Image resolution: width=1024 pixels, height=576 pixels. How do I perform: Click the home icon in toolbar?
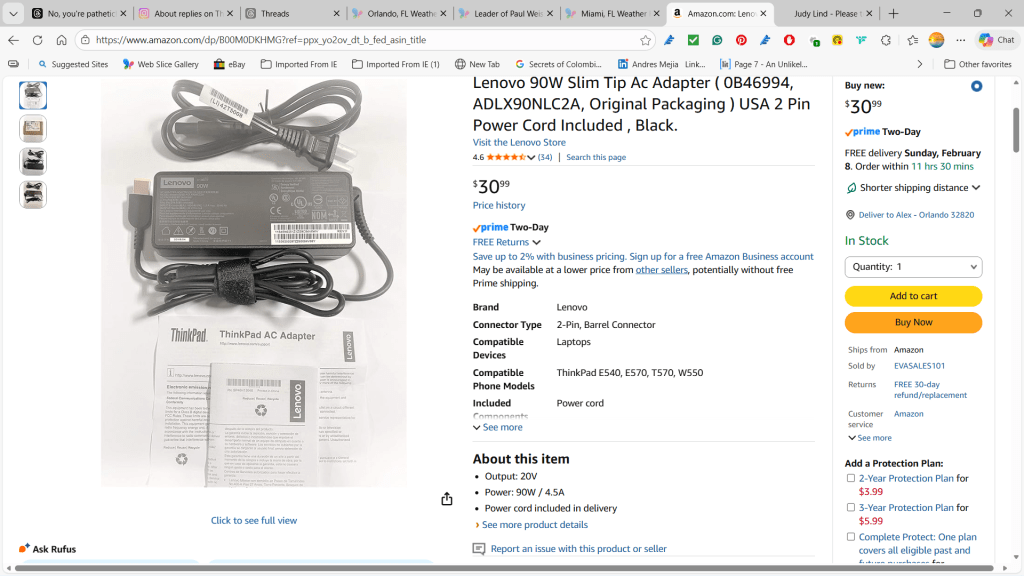pyautogui.click(x=61, y=40)
